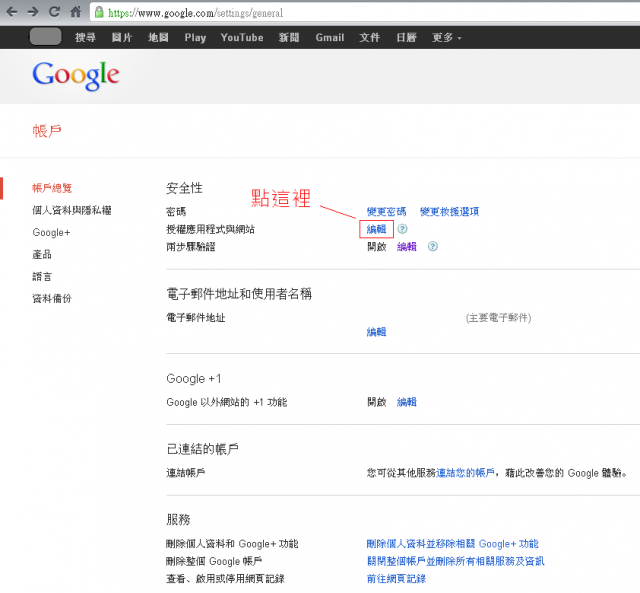Open 搜尋 in the black Google bar
This screenshot has width=640, height=593.
[x=85, y=38]
